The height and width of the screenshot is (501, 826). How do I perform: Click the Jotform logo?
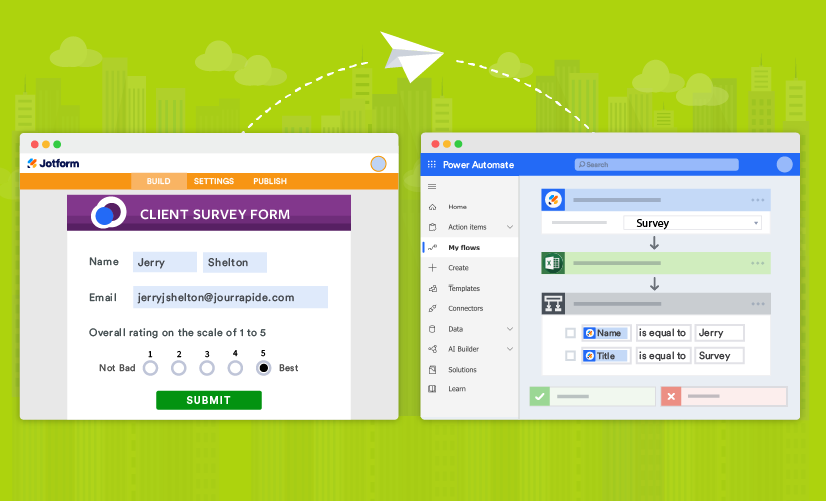click(53, 163)
